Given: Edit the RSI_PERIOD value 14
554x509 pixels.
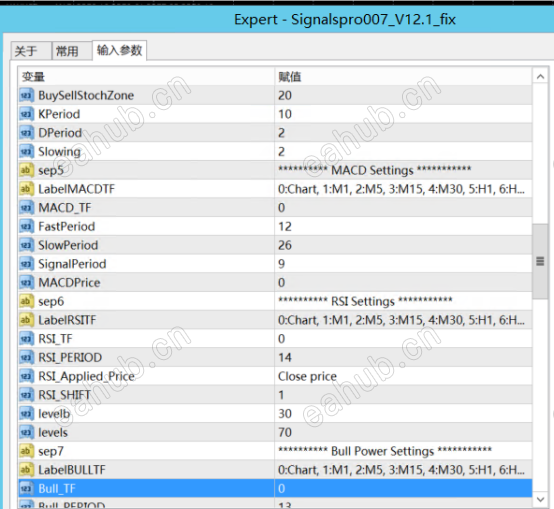Looking at the screenshot, I should pyautogui.click(x=403, y=357).
